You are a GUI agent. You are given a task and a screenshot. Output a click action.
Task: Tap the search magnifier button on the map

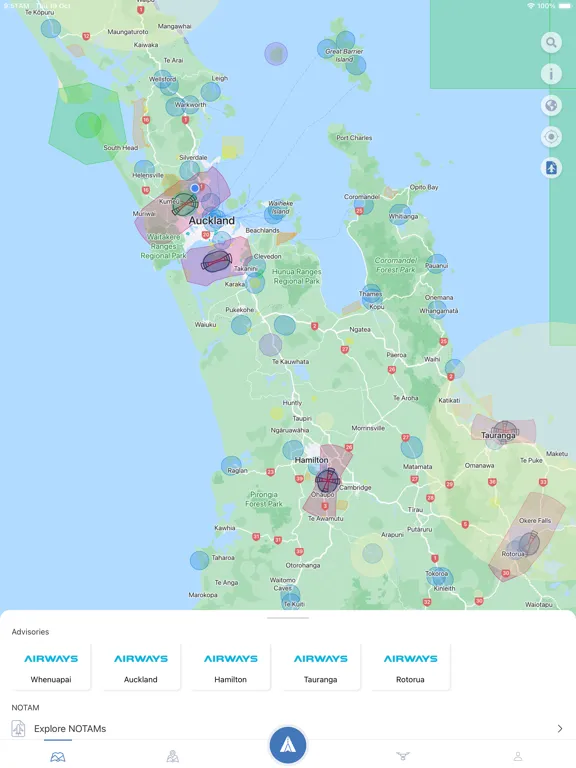tap(551, 43)
